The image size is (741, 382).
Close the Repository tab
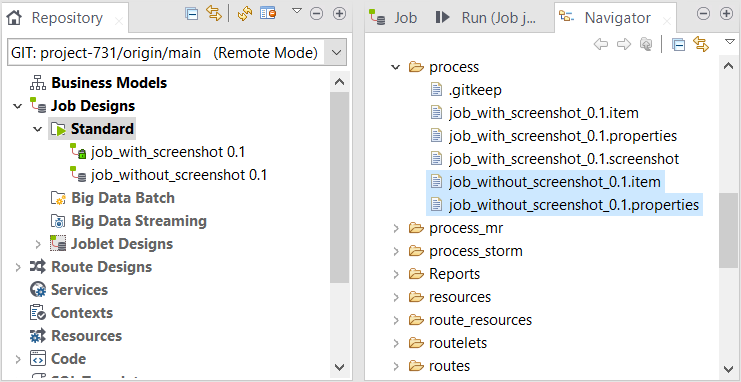click(119, 21)
